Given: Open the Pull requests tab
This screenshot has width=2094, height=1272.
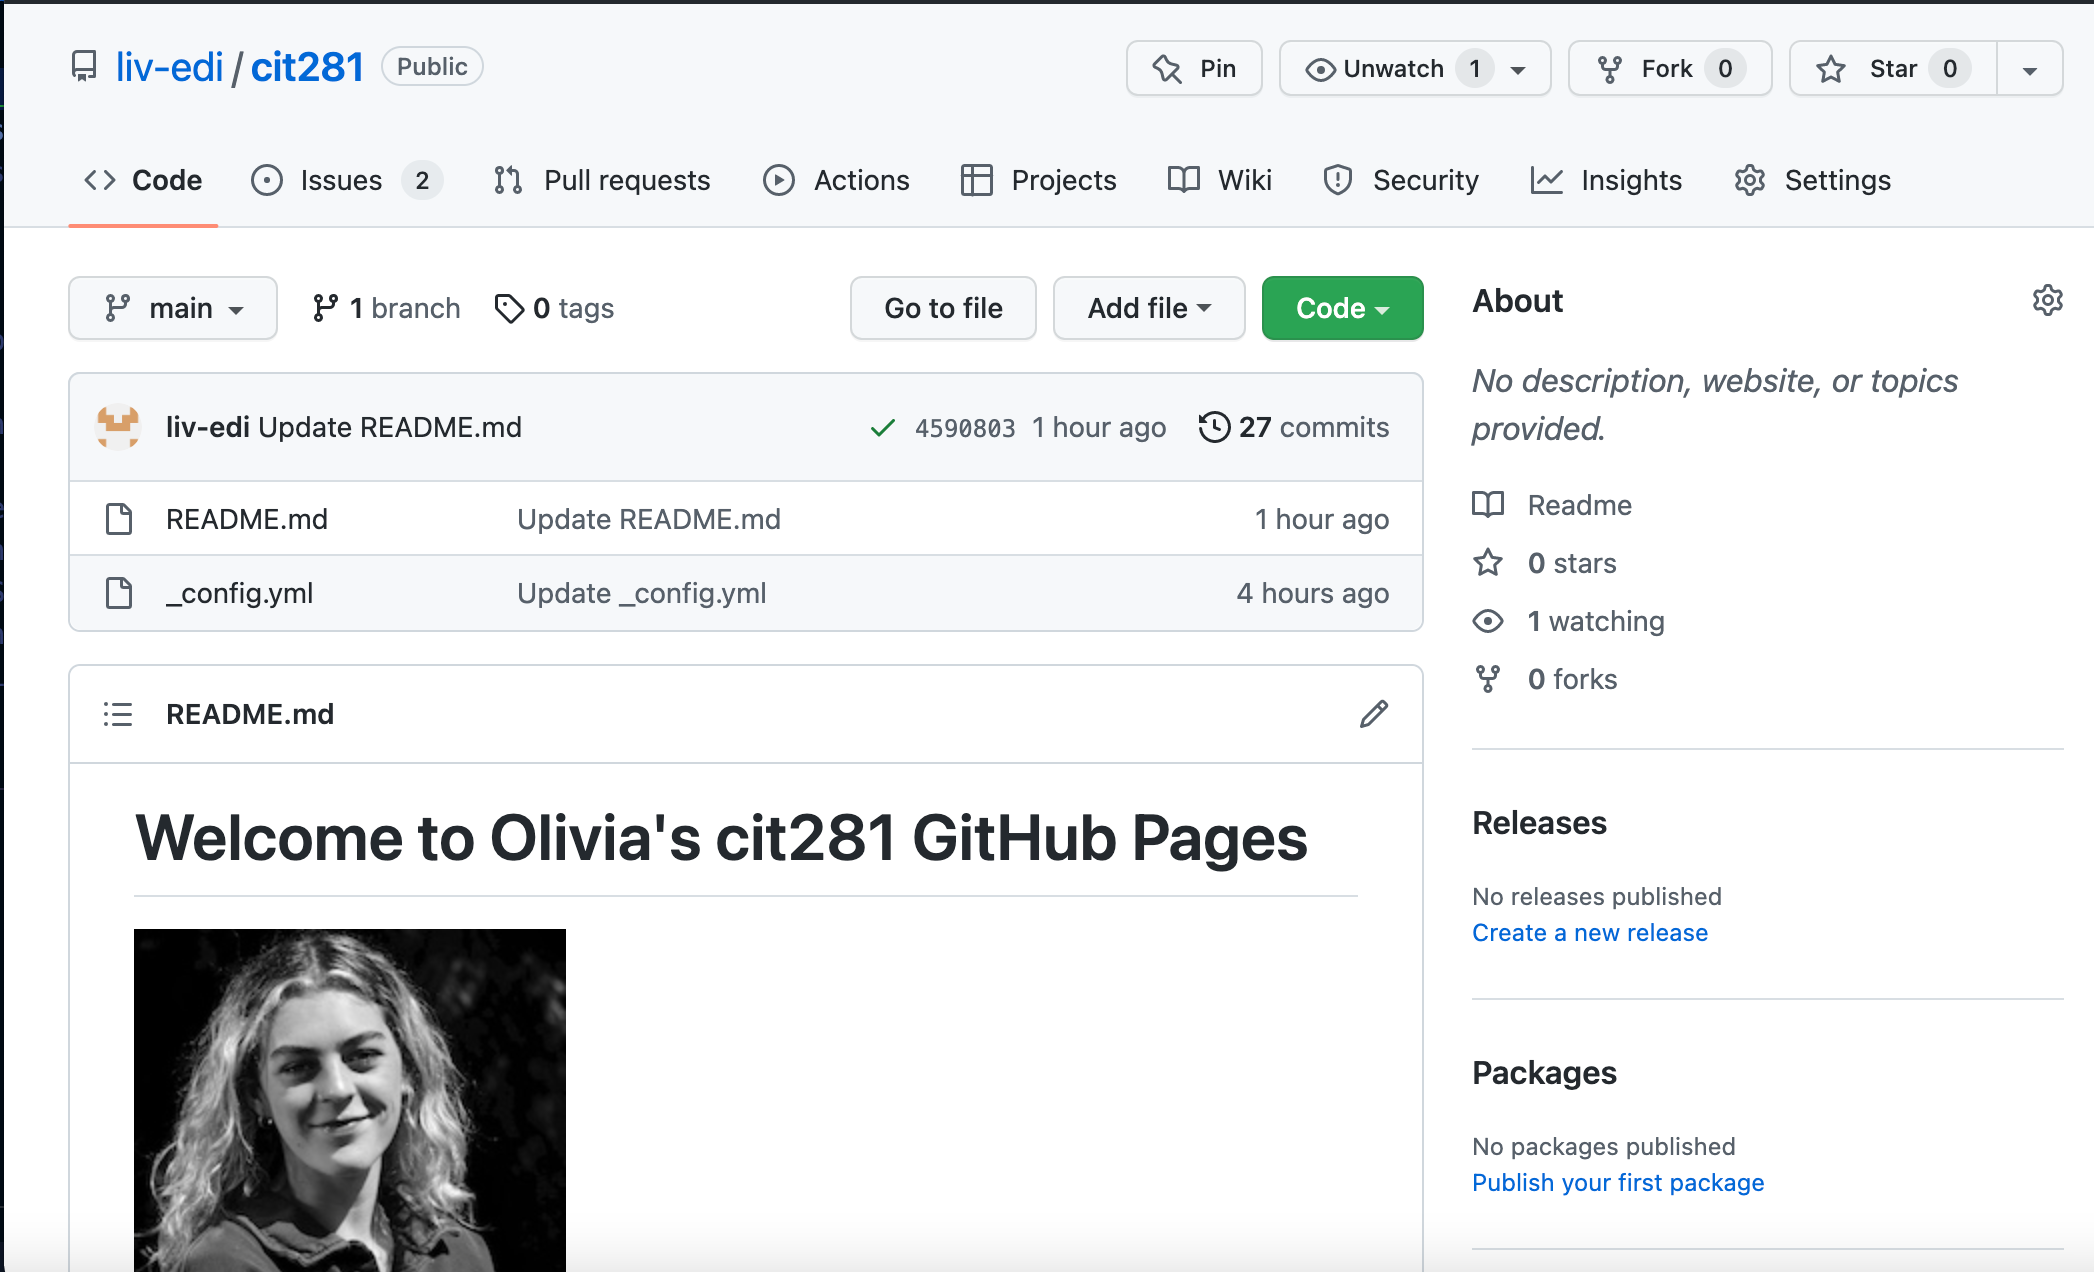Looking at the screenshot, I should coord(601,180).
